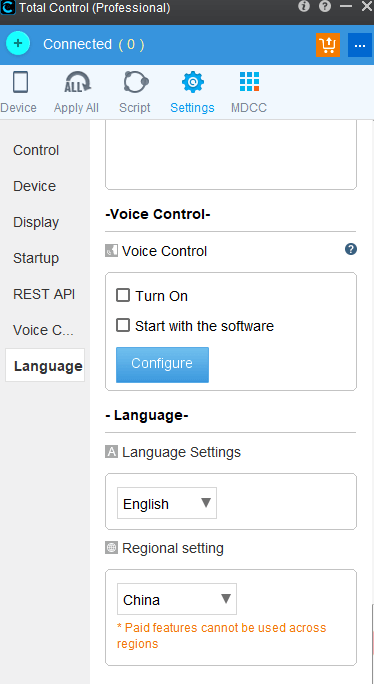
Task: Click the title bar help question icon
Action: pyautogui.click(x=325, y=6)
